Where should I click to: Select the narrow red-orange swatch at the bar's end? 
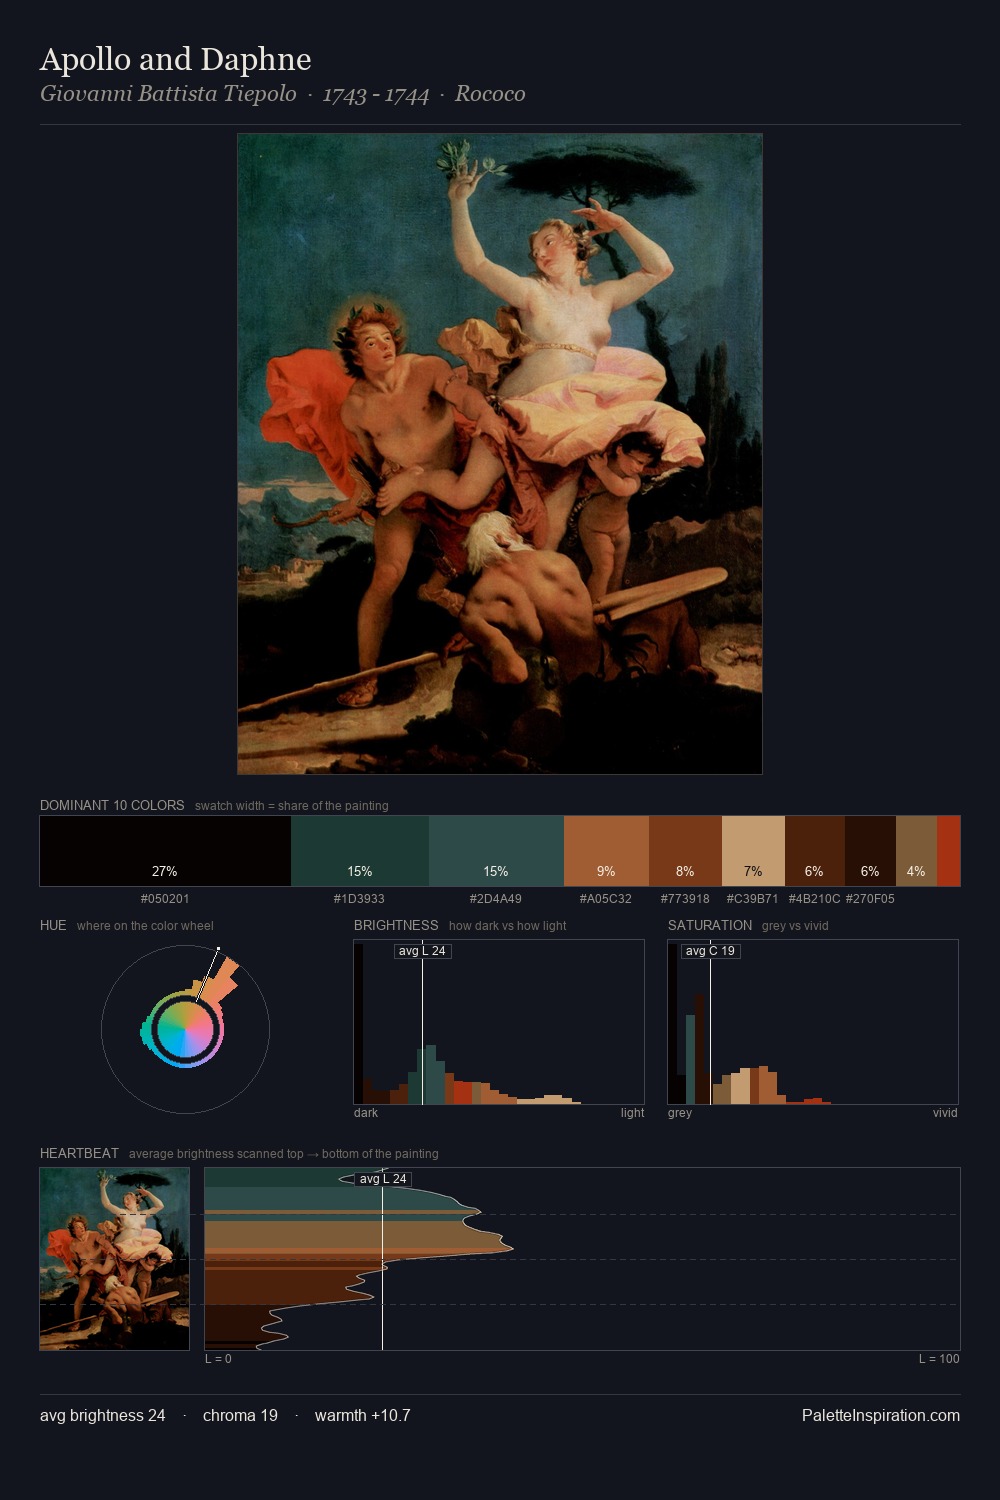click(x=948, y=851)
